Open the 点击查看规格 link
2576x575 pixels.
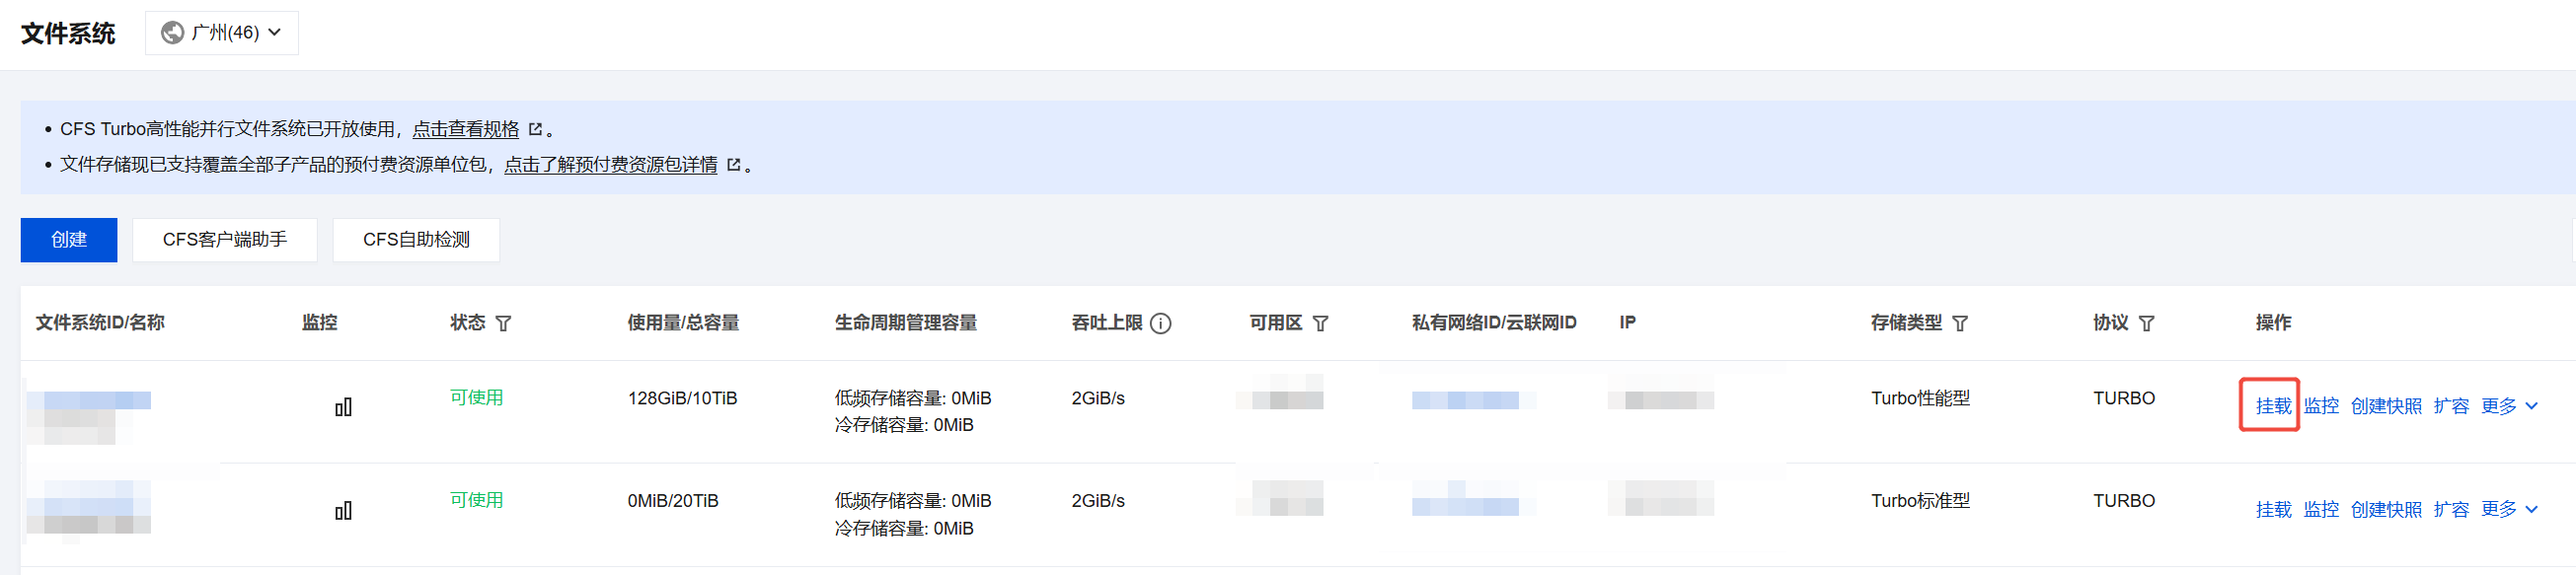pos(466,129)
